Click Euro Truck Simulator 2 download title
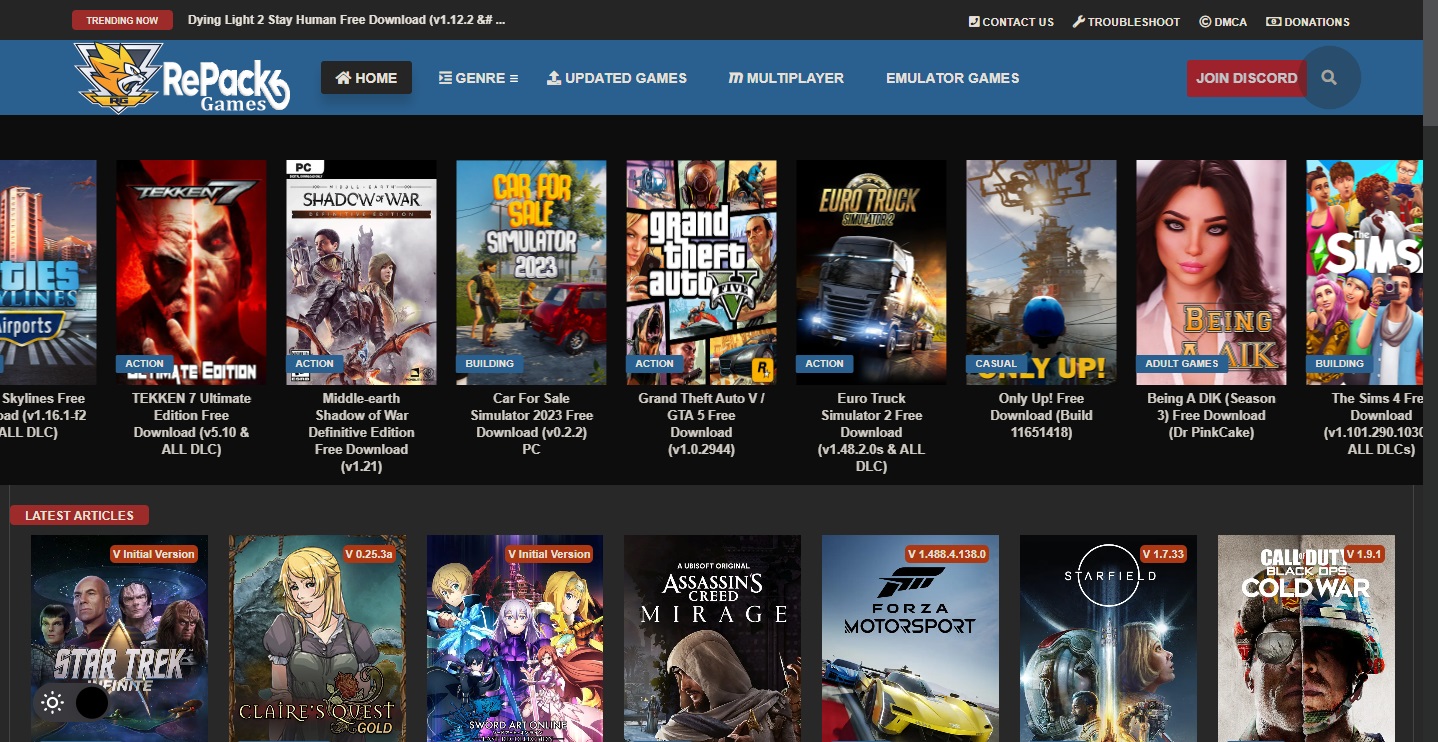This screenshot has width=1438, height=742. coord(871,432)
